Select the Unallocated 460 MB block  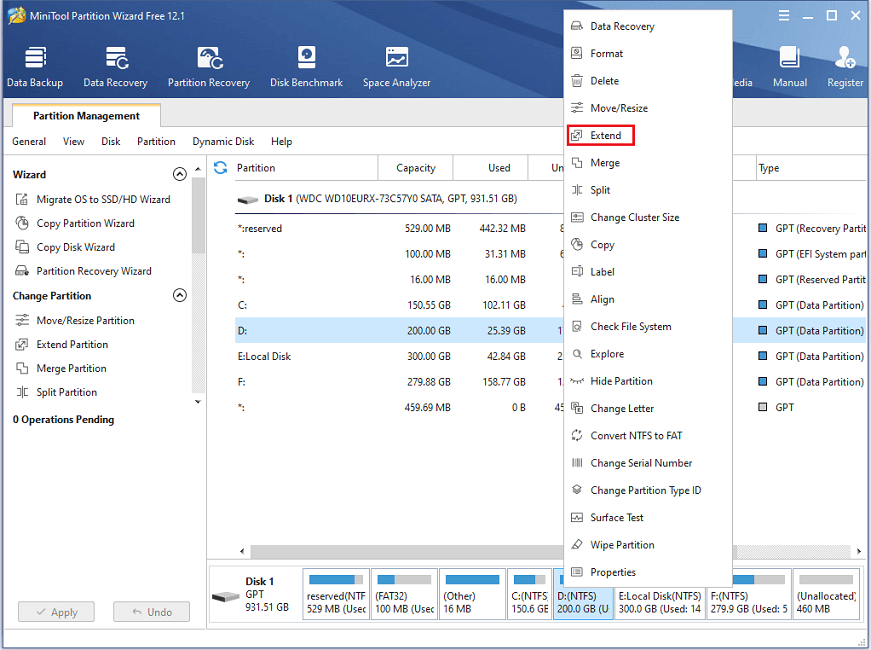[827, 594]
